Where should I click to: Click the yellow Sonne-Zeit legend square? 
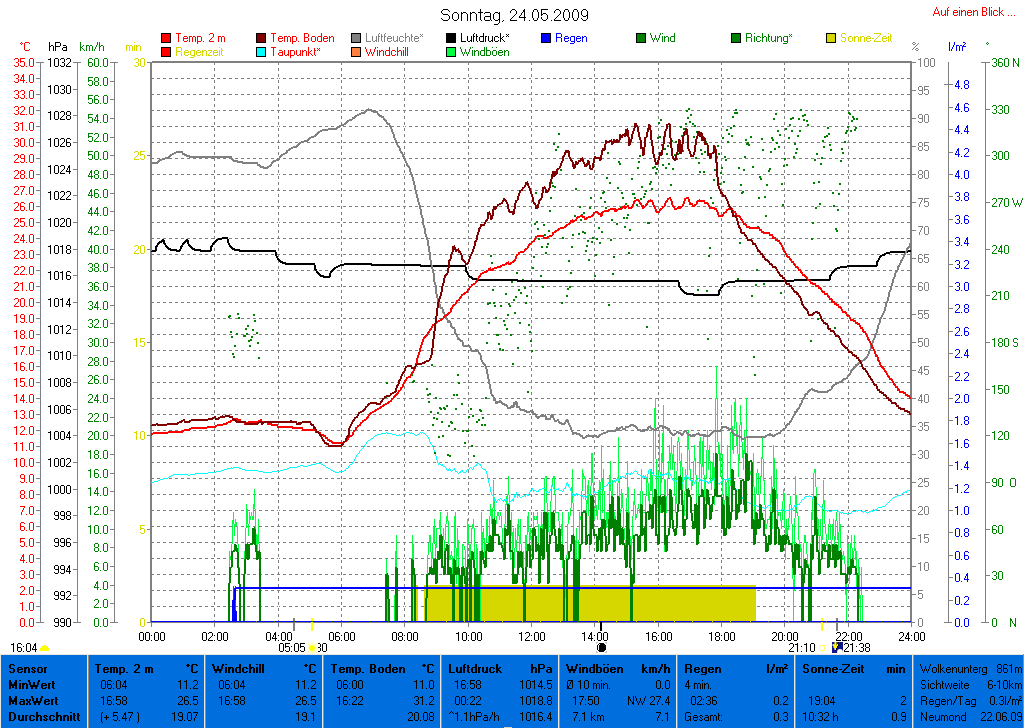tap(831, 38)
